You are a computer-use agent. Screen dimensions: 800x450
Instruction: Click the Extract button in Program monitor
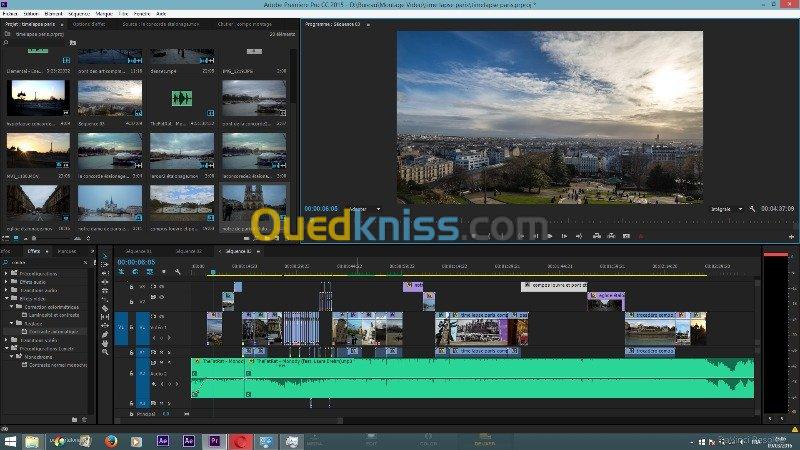point(611,236)
